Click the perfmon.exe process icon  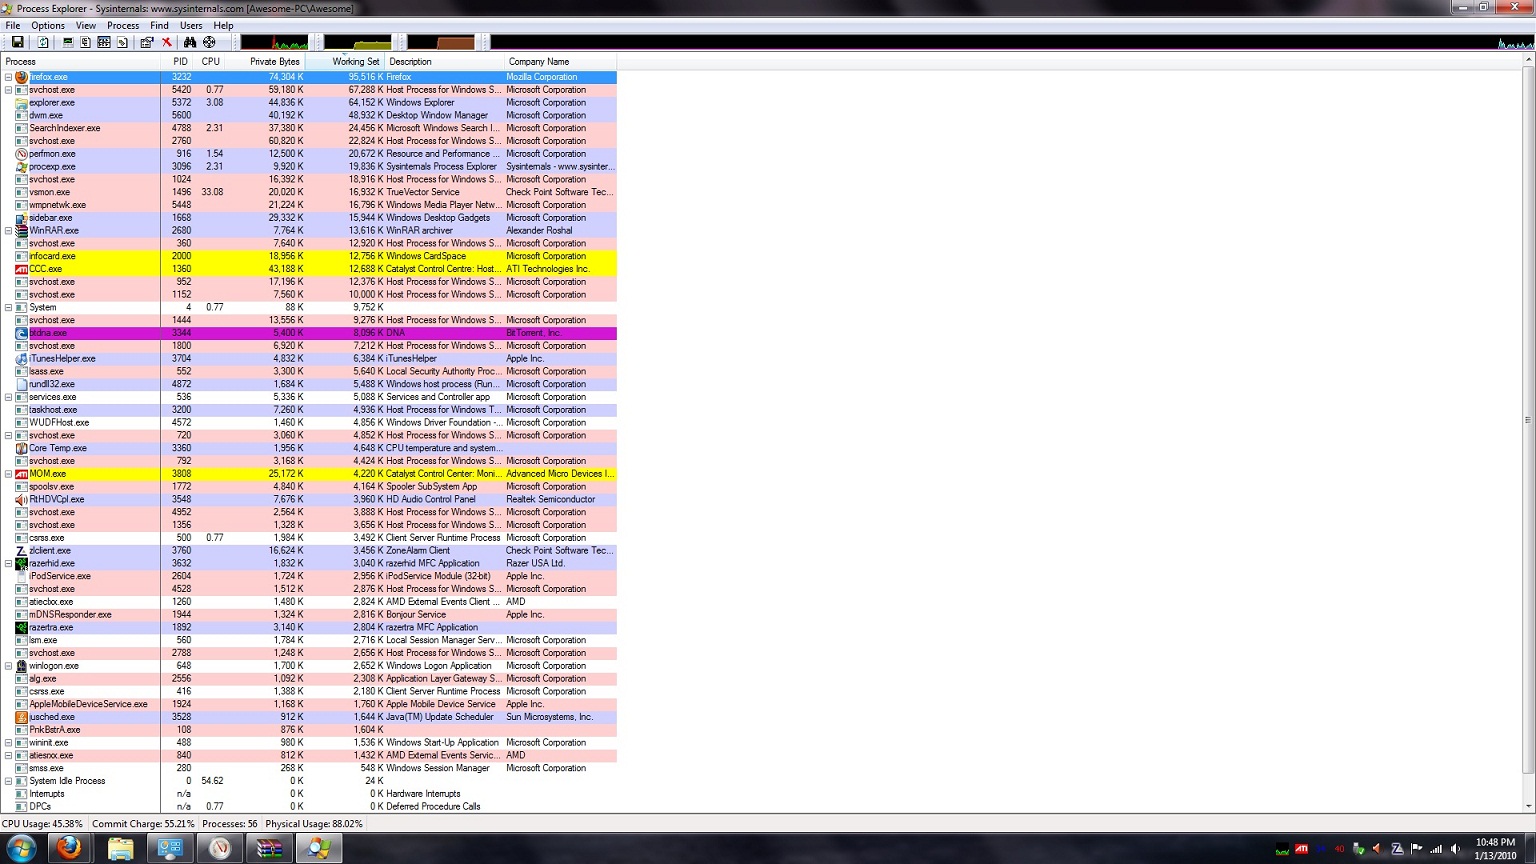21,154
